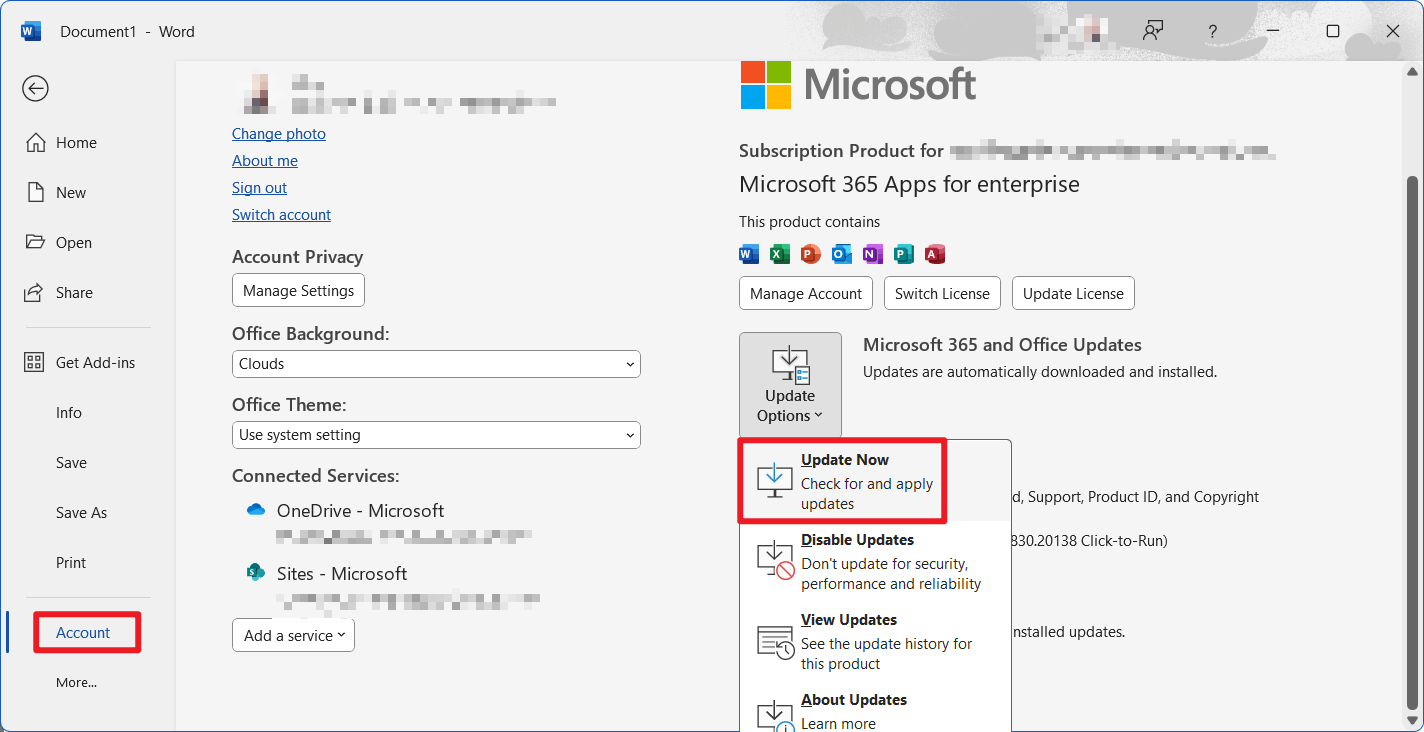Click the New document icon in the sidebar
This screenshot has height=732, width=1424.
tap(36, 192)
